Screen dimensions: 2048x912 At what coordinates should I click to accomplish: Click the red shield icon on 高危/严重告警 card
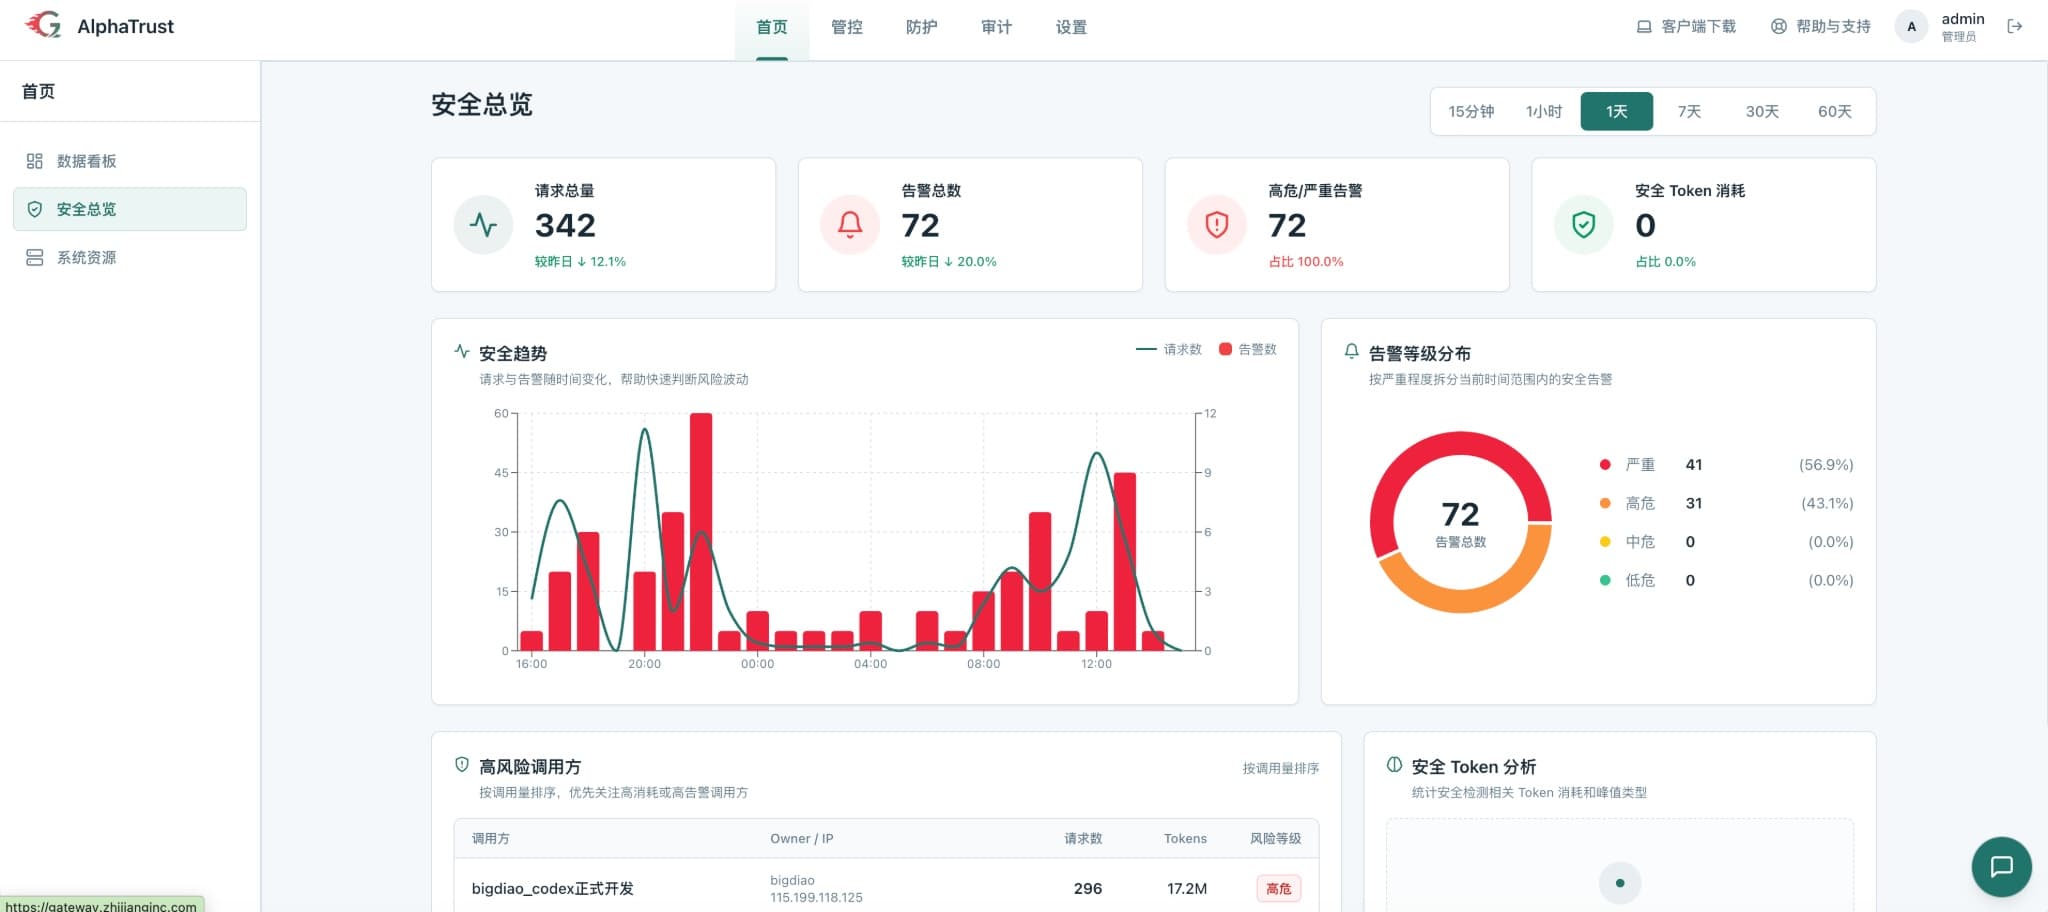click(1217, 225)
